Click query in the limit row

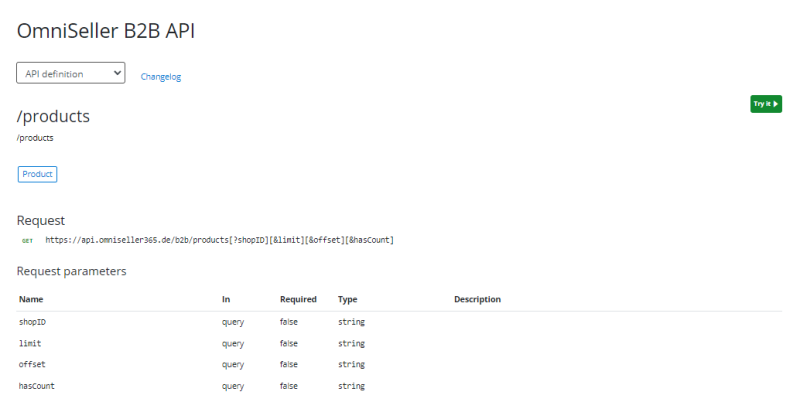coord(233,344)
